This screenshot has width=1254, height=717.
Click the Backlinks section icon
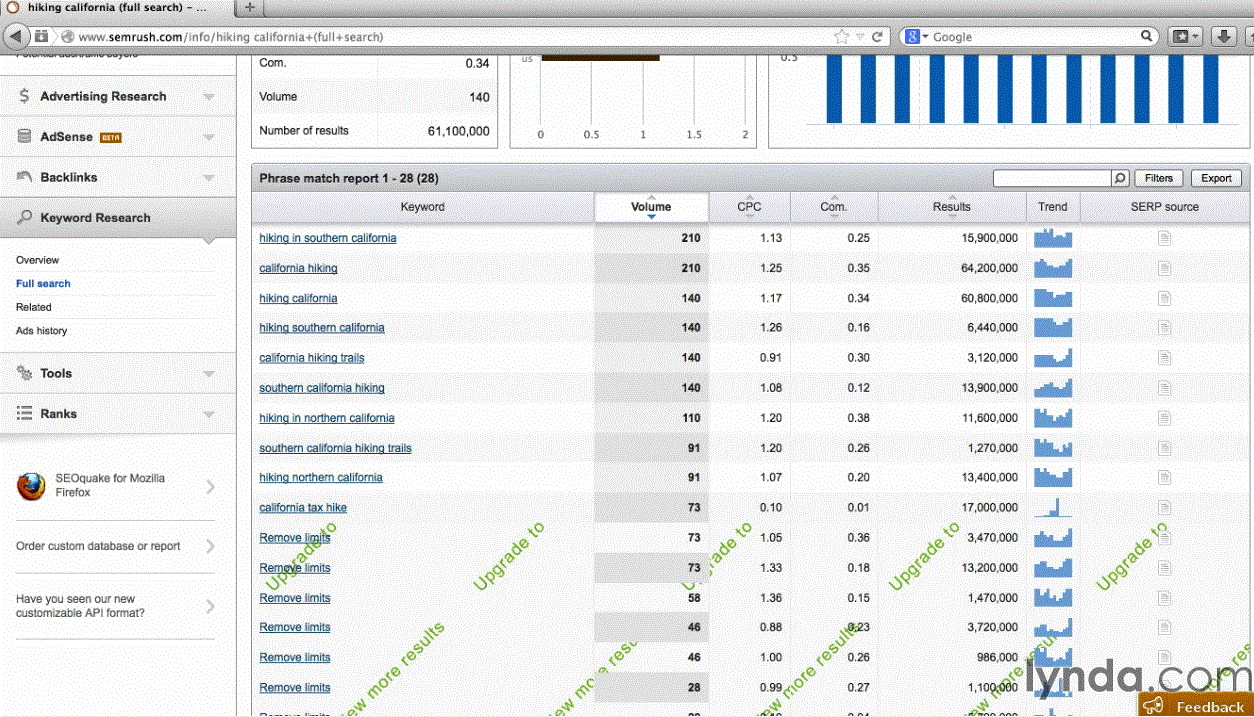(25, 177)
